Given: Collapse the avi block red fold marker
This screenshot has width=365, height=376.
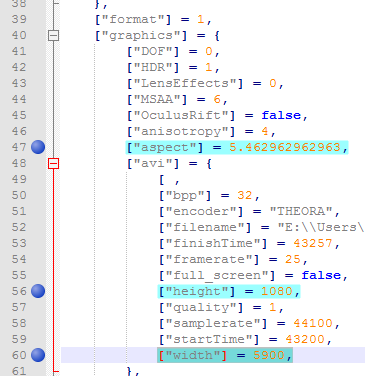Looking at the screenshot, I should click(x=53, y=163).
